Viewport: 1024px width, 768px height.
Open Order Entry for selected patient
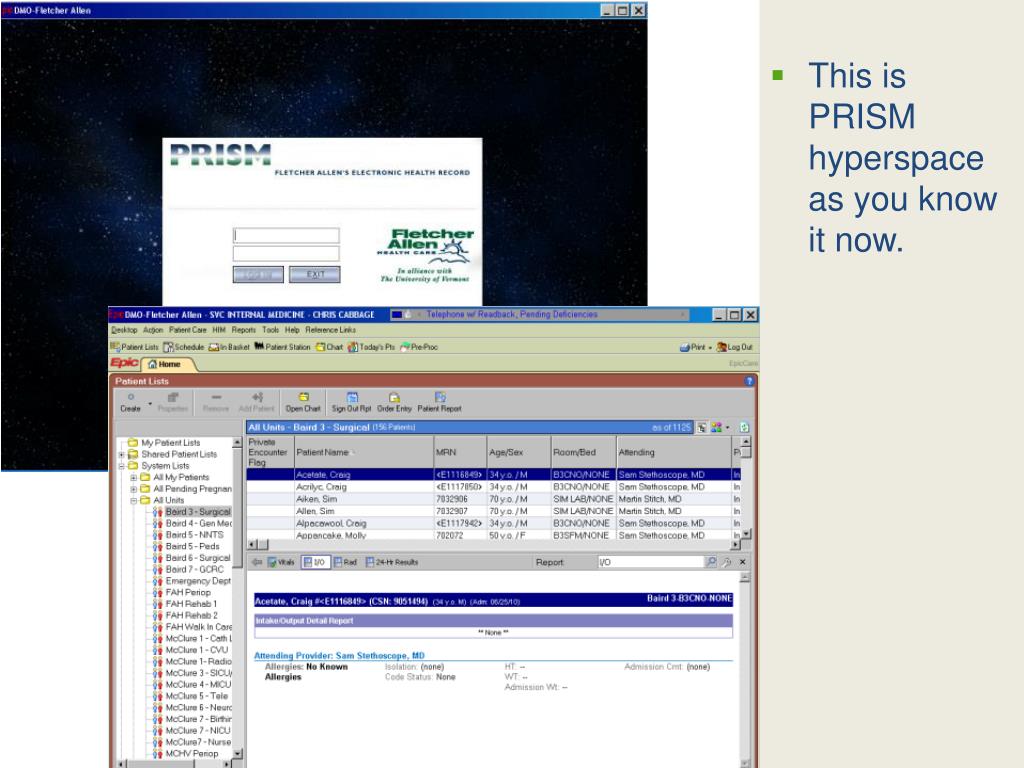point(394,402)
